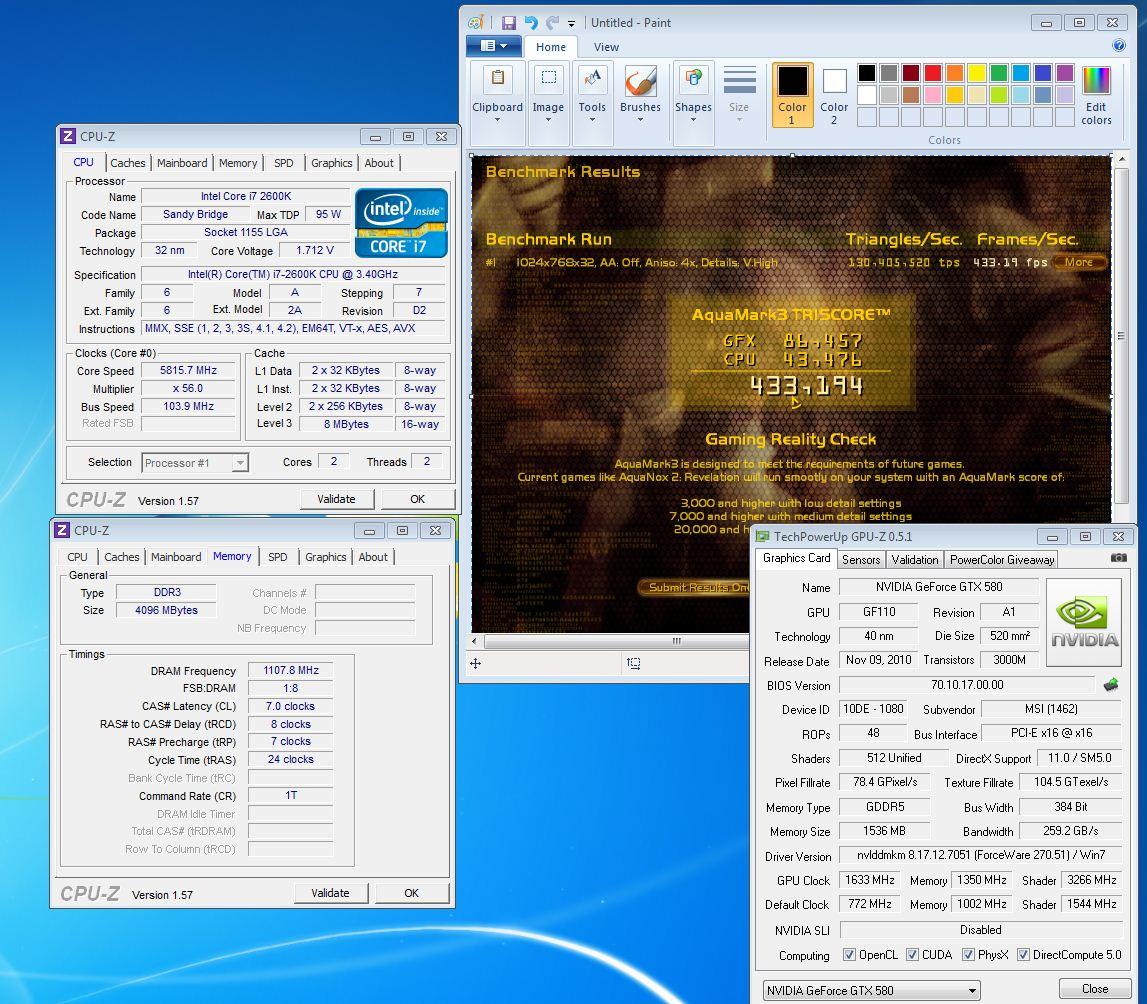Viewport: 1147px width, 1004px height.
Task: Click the GPU-Z window title icon
Action: (763, 537)
